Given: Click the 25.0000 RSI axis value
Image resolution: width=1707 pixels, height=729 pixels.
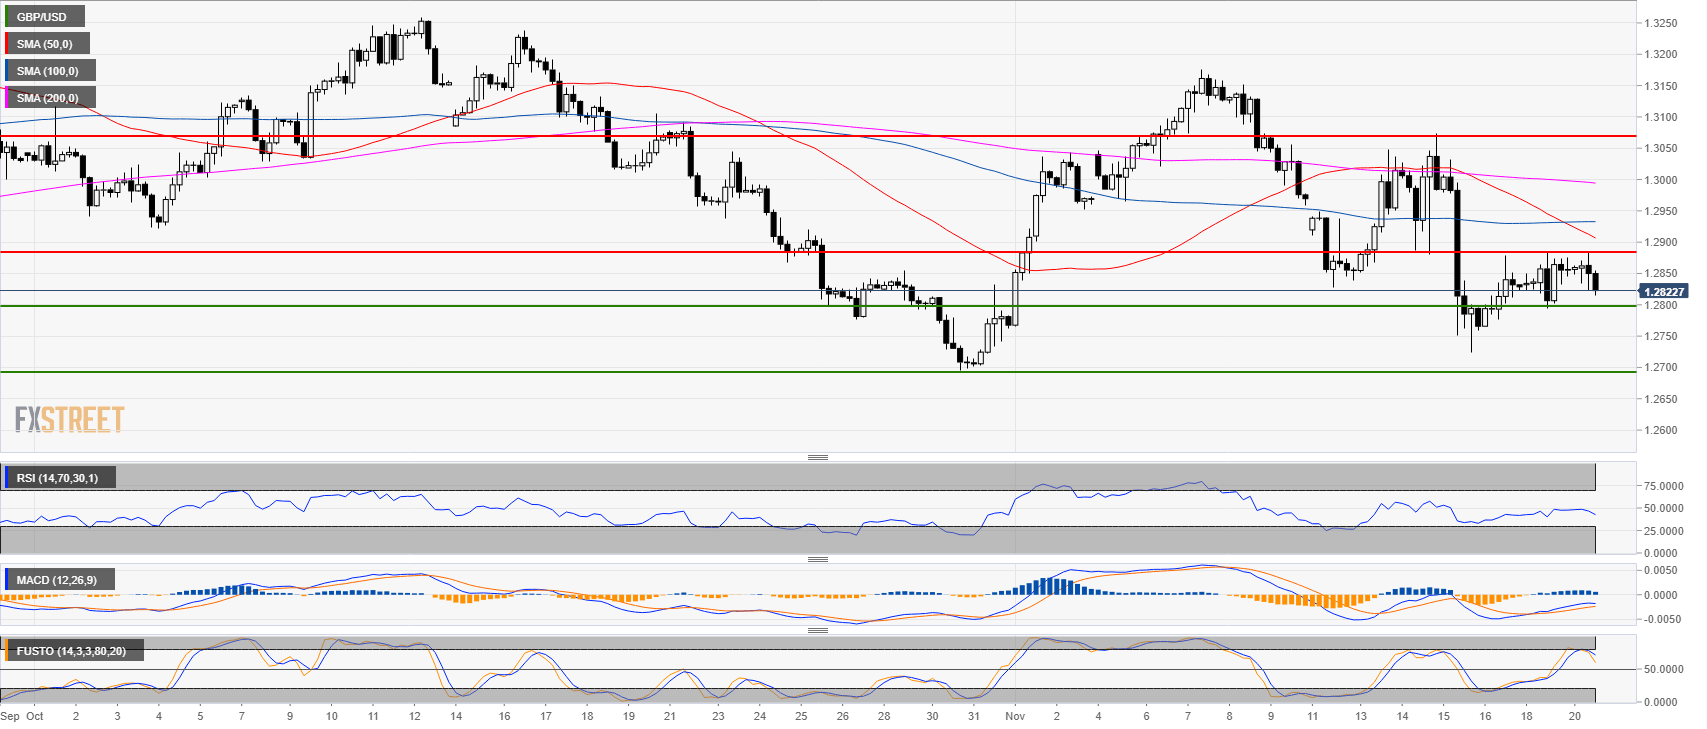Looking at the screenshot, I should [1663, 531].
